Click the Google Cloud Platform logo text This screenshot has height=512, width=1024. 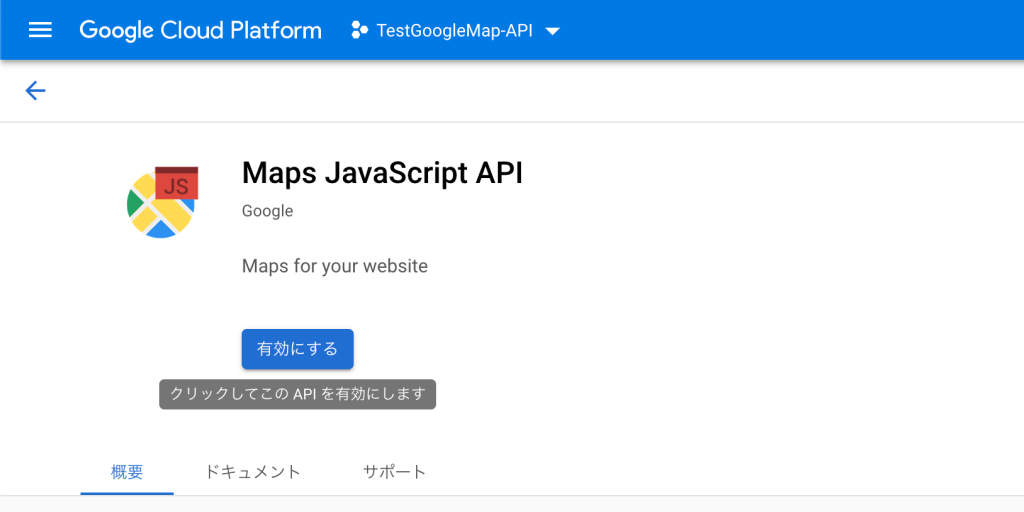[200, 30]
